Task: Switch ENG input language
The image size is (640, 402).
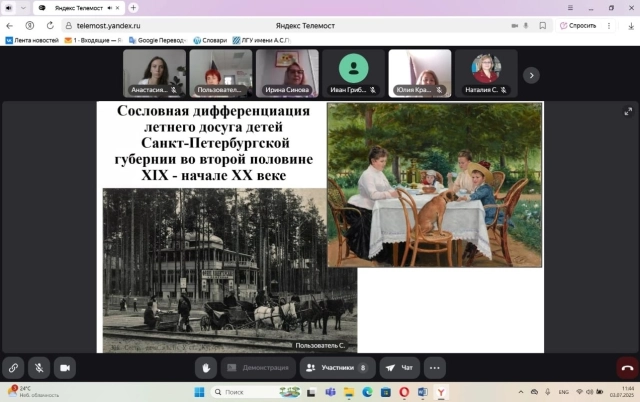Action: (x=564, y=392)
